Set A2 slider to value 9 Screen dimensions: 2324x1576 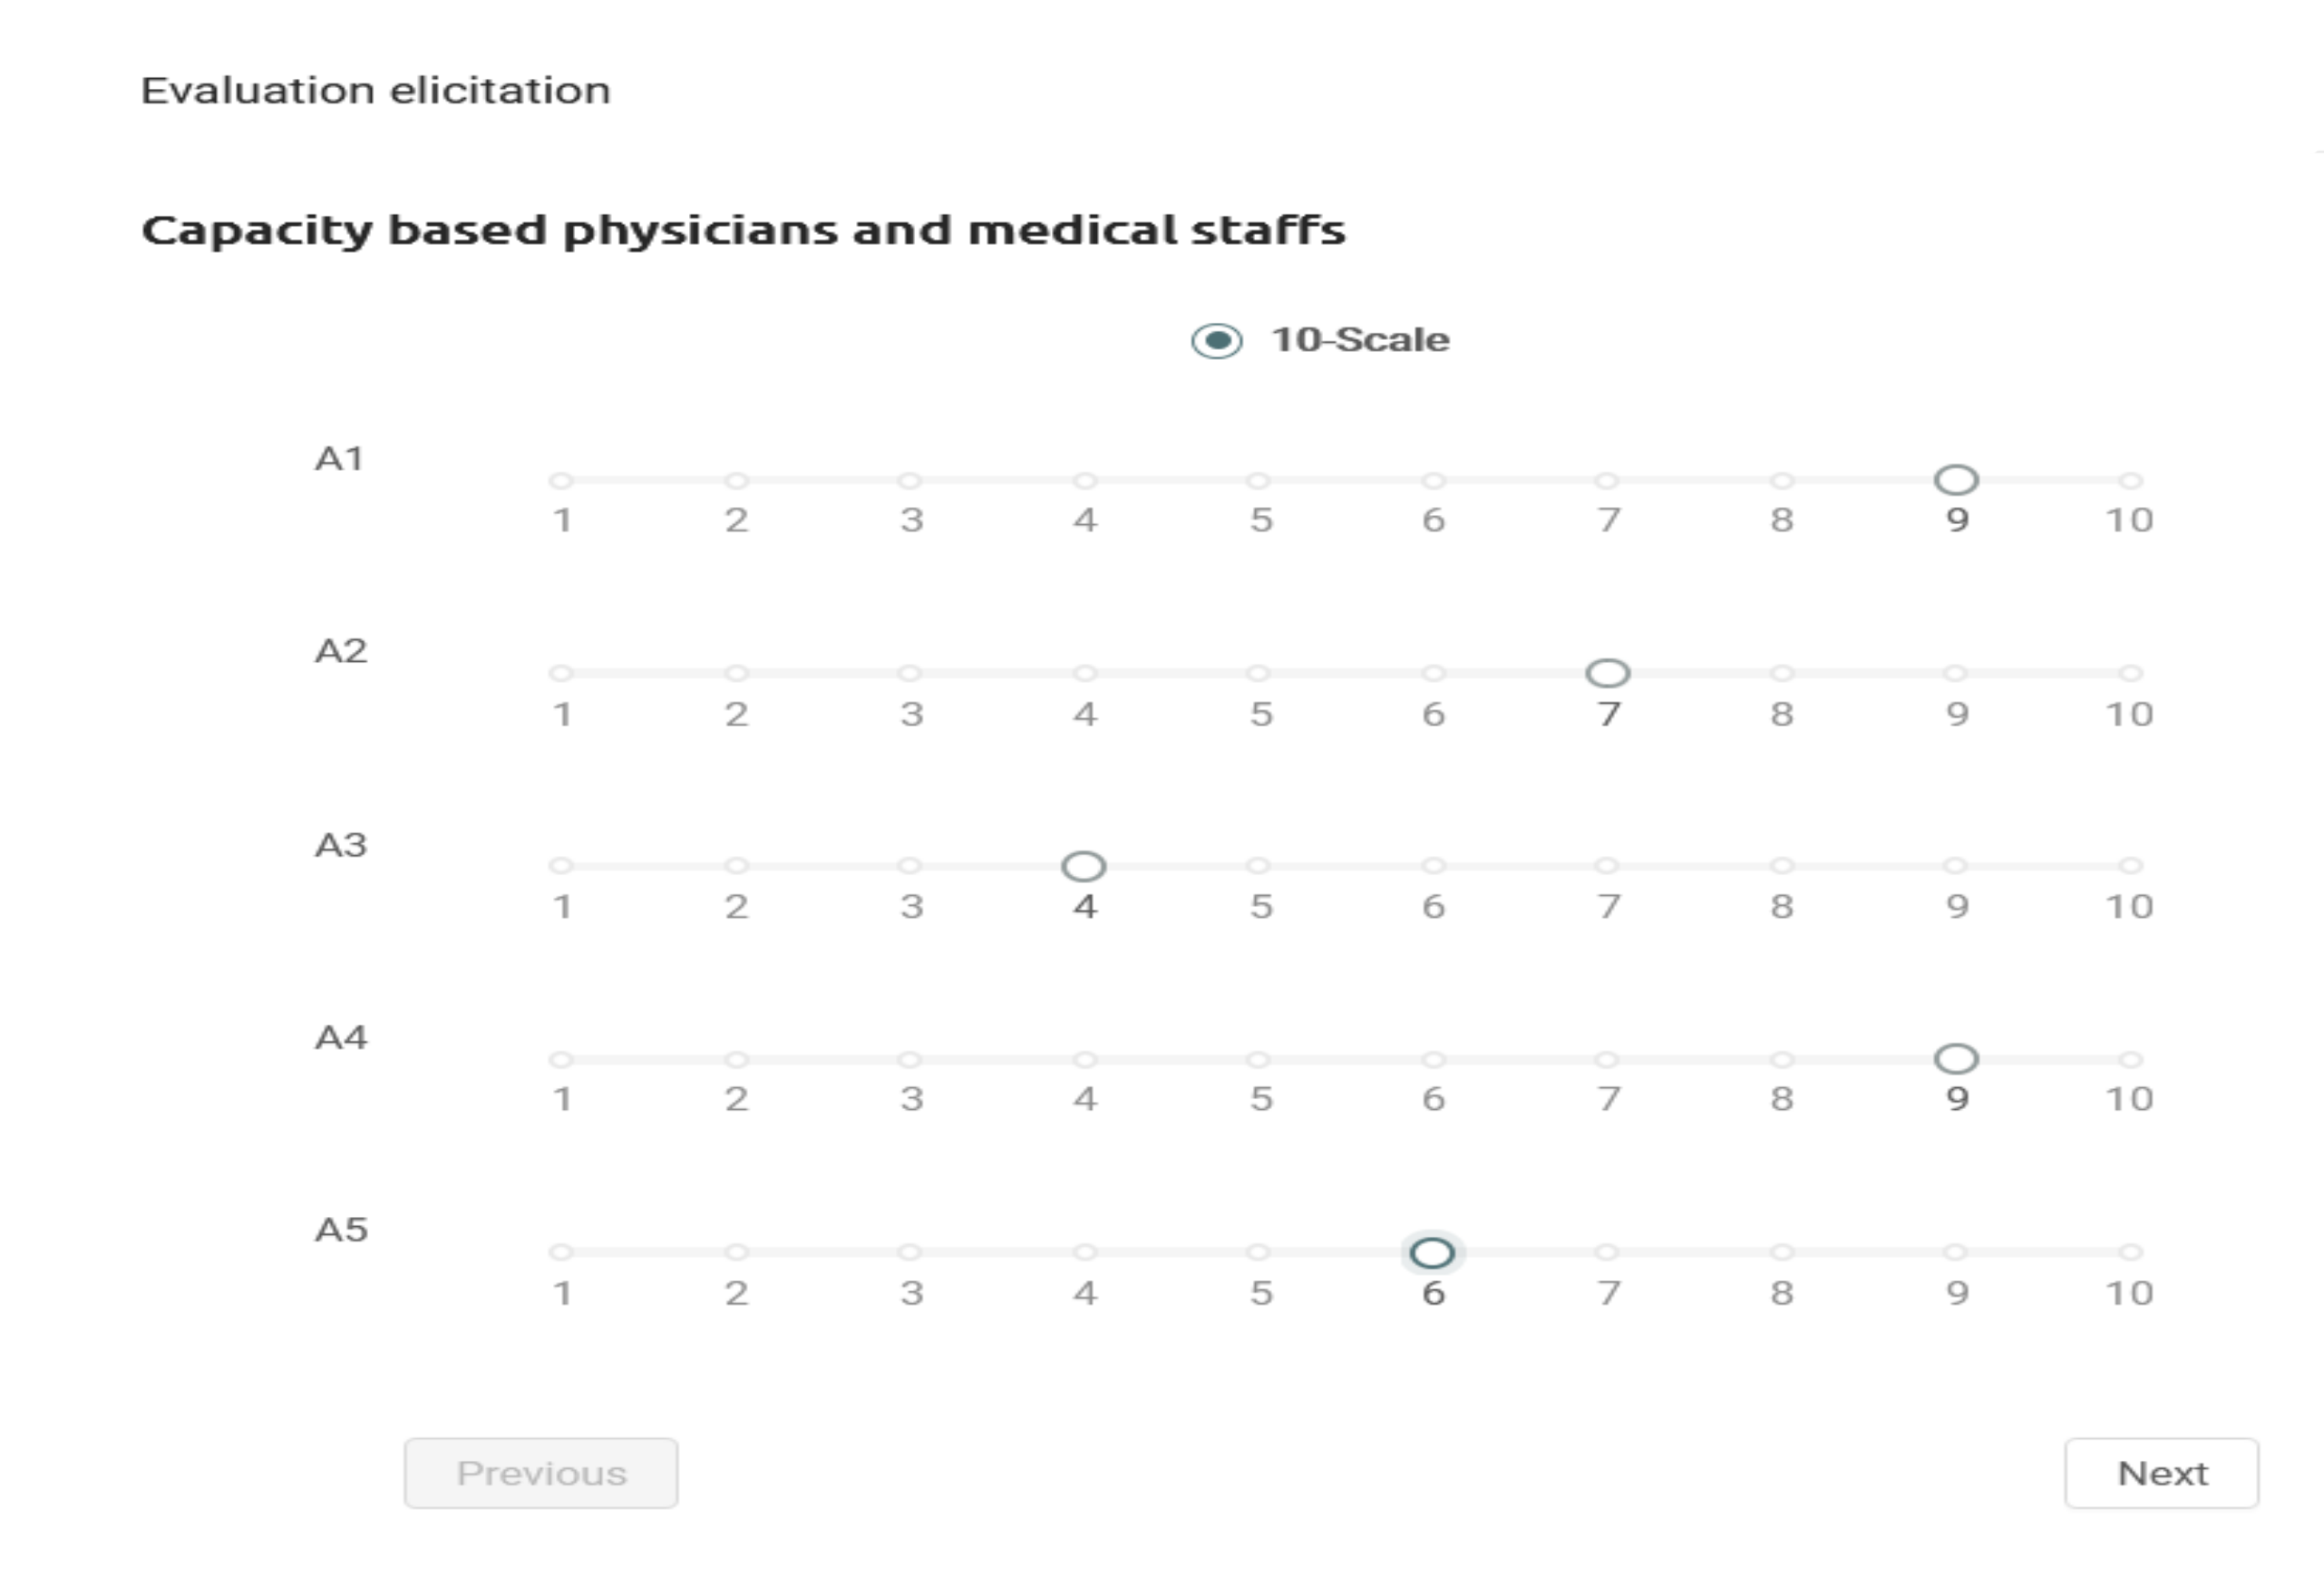pos(1956,673)
